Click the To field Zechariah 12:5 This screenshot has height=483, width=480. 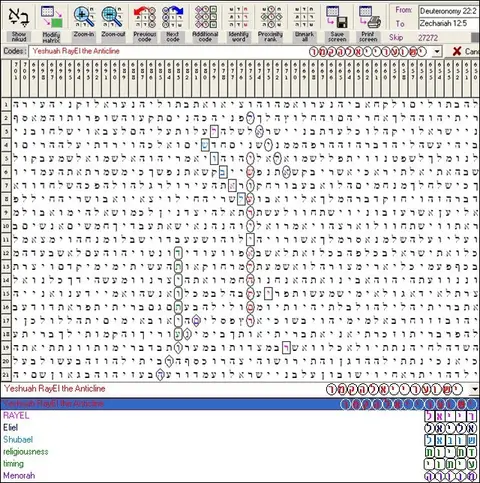click(x=449, y=23)
